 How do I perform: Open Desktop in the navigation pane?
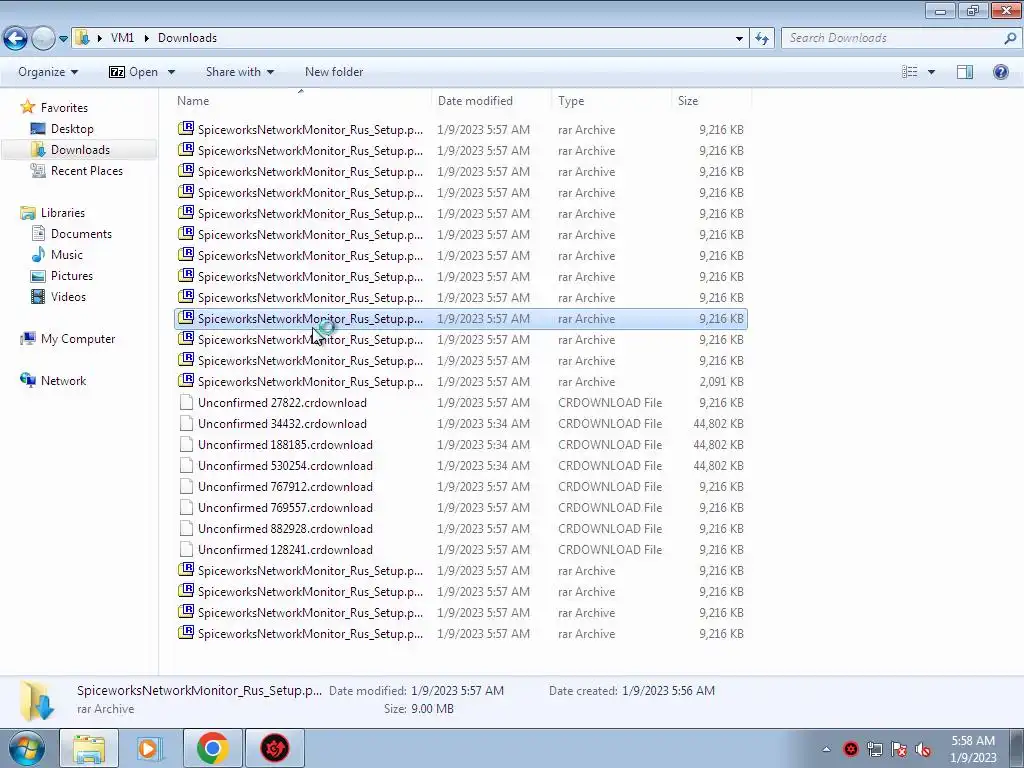(72, 129)
